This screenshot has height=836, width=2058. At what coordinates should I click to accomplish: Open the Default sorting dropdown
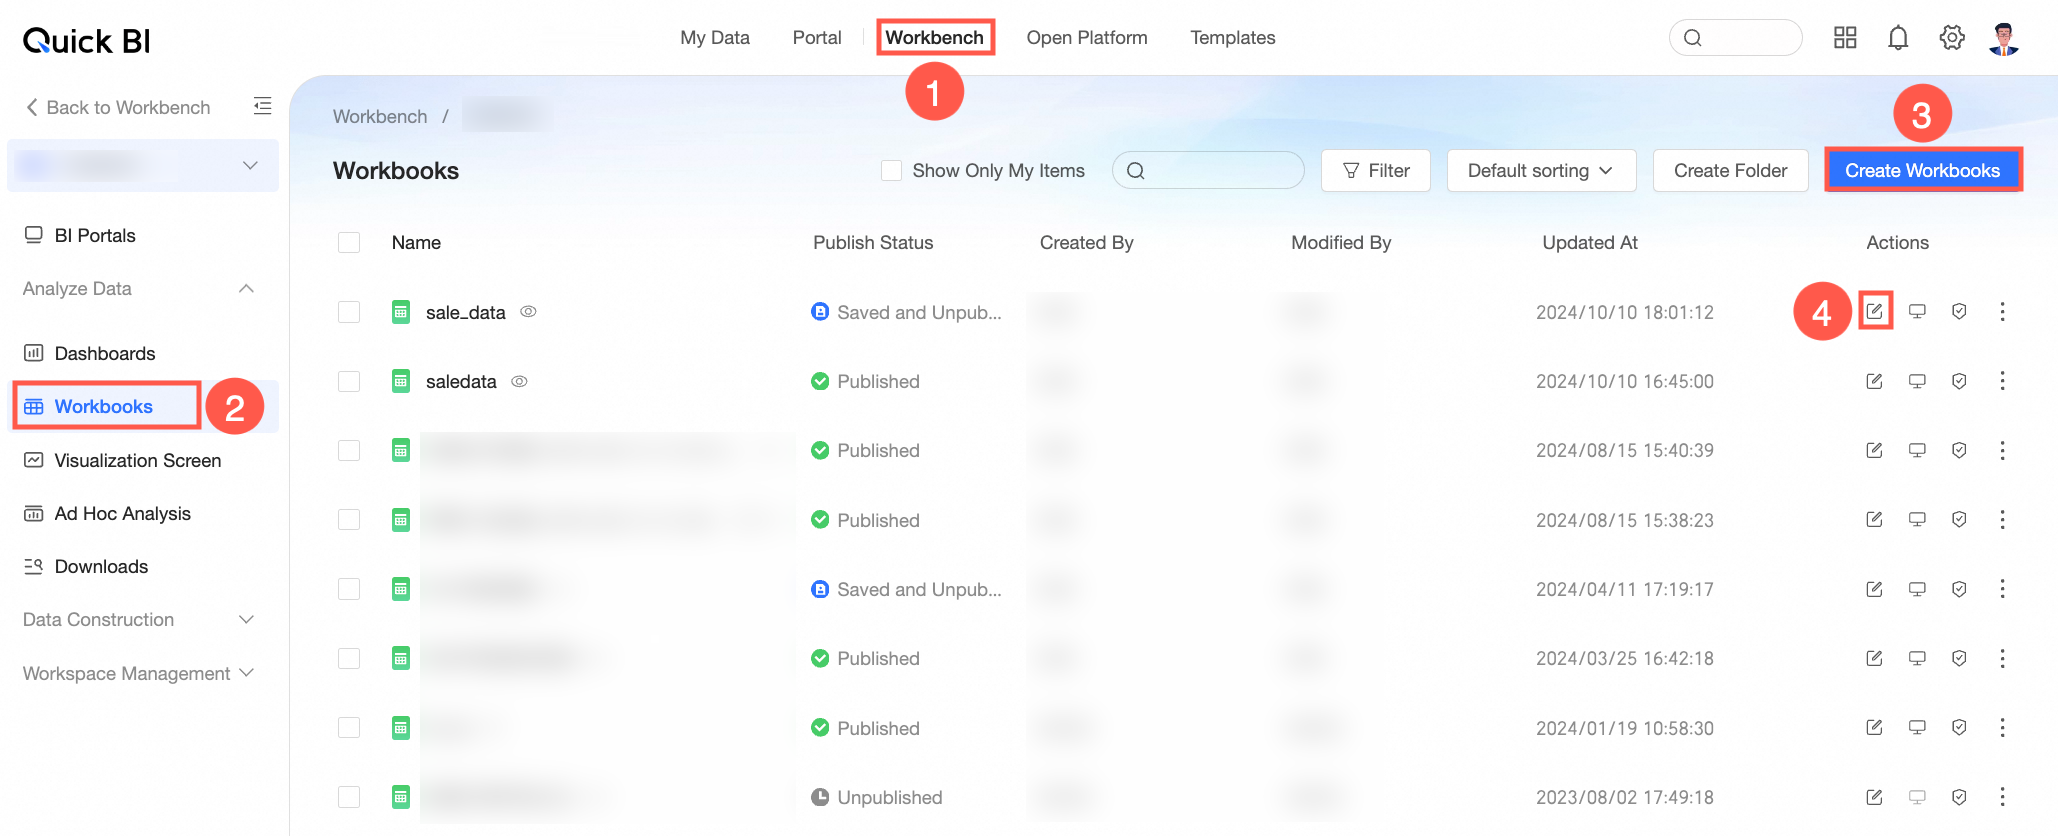(x=1541, y=171)
